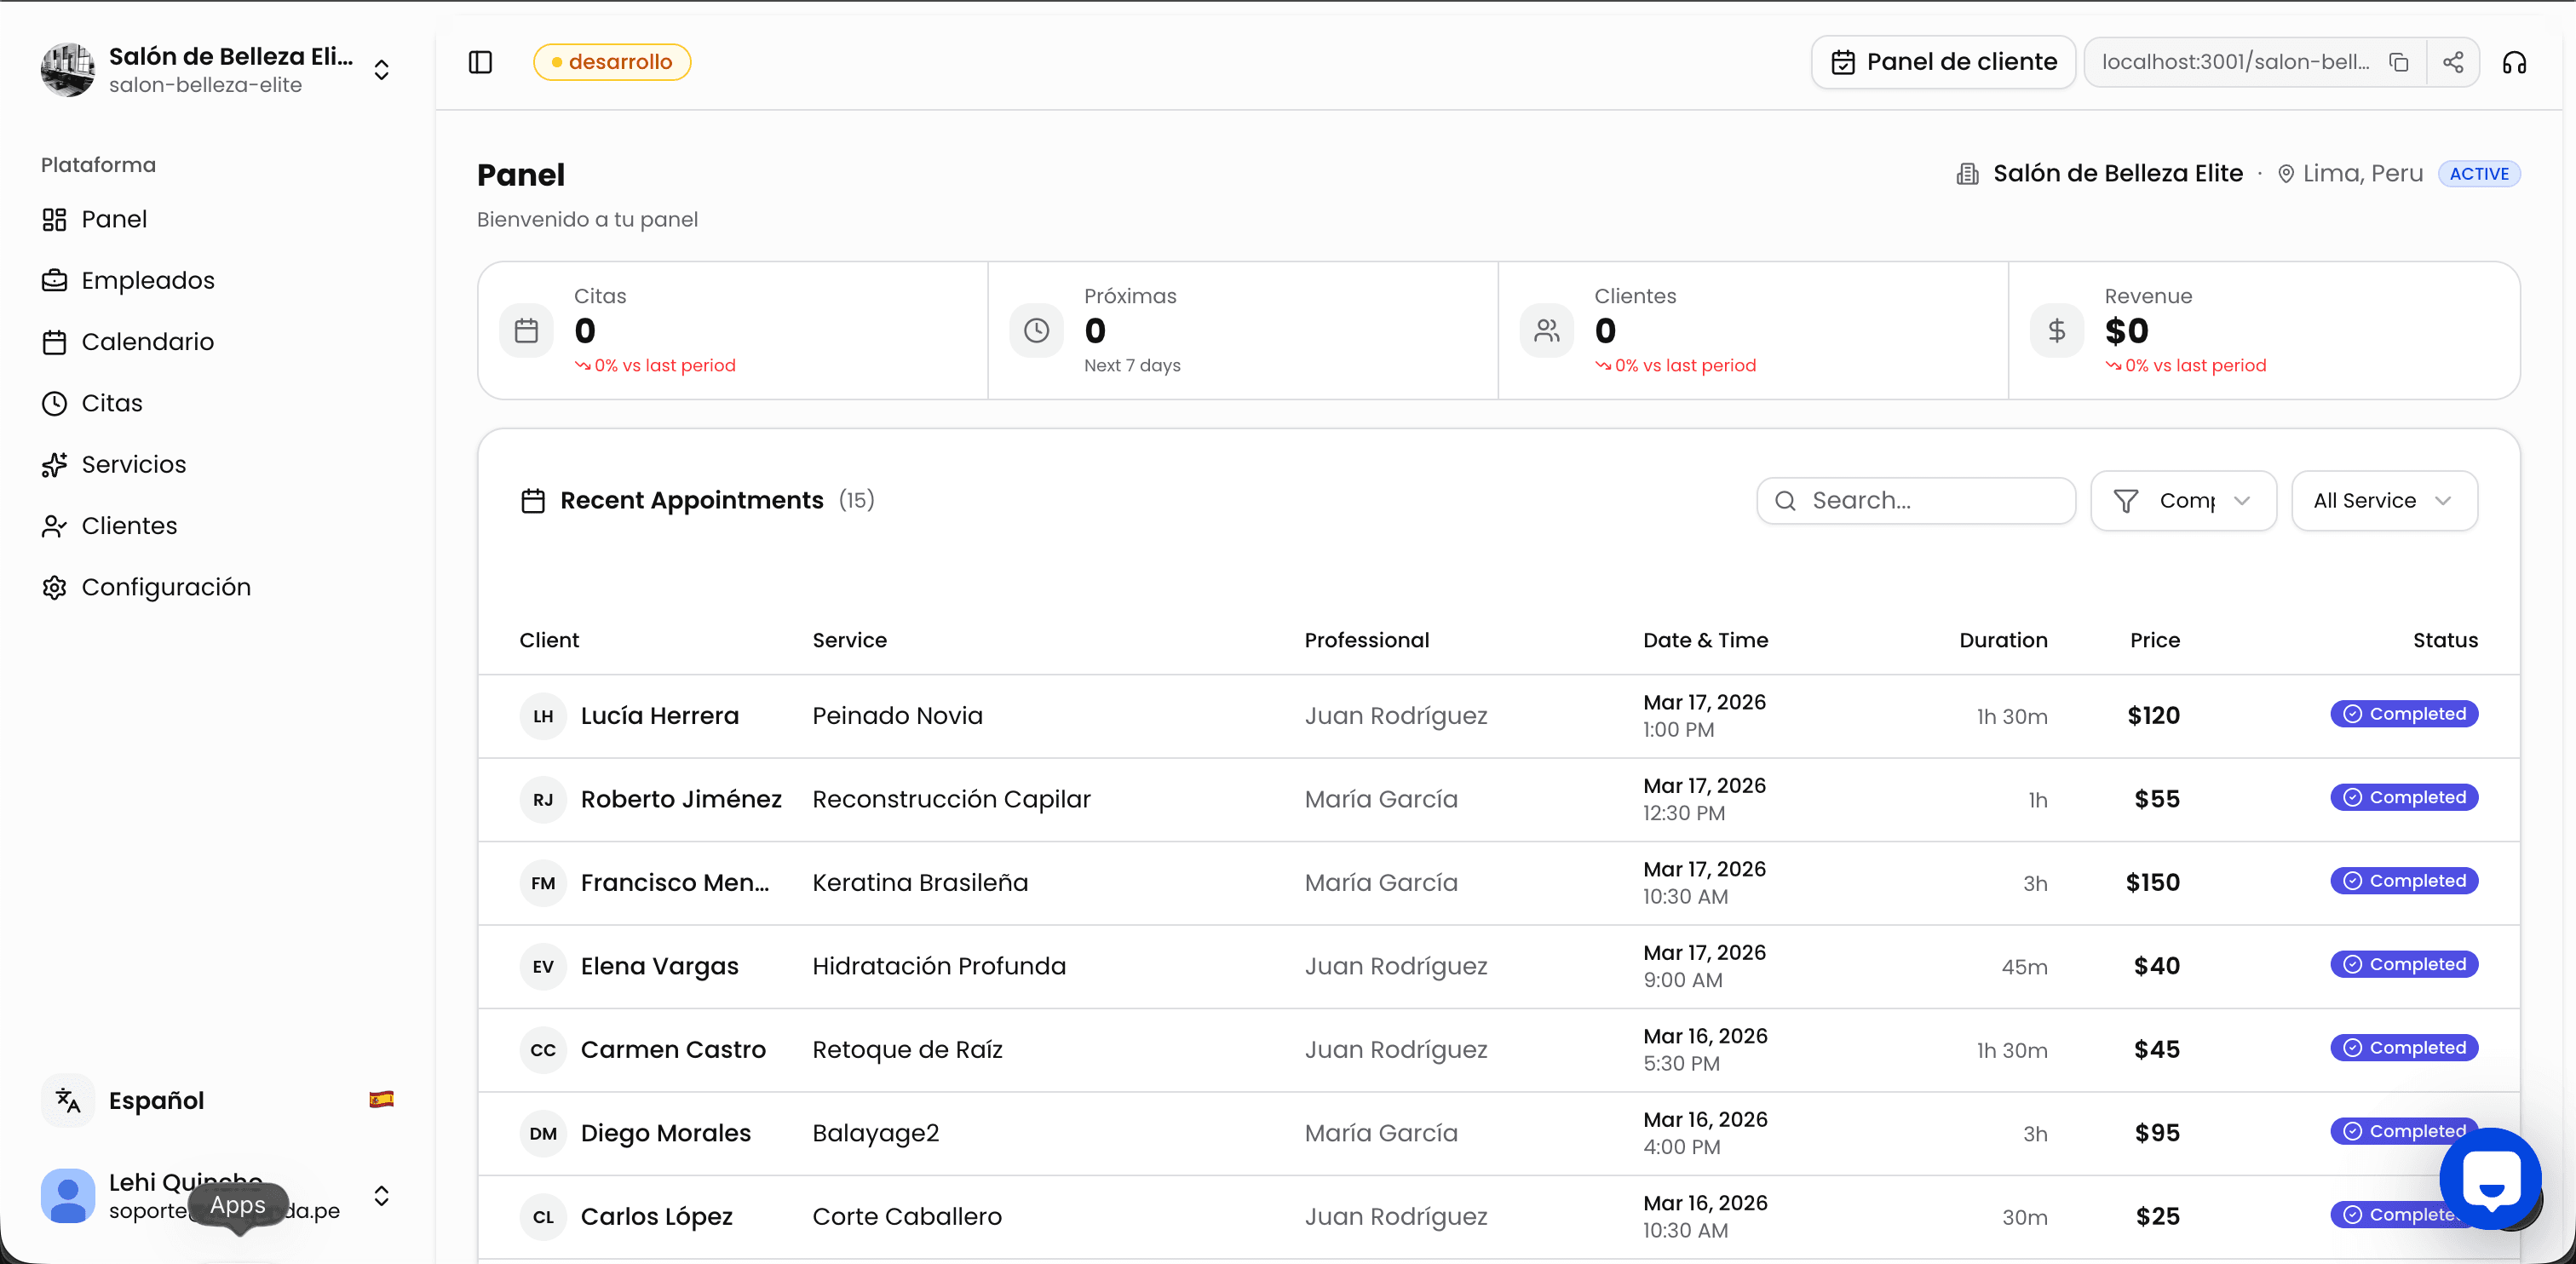This screenshot has height=1264, width=2576.
Task: Click the Recent Appointments calendar icon
Action: 533,501
